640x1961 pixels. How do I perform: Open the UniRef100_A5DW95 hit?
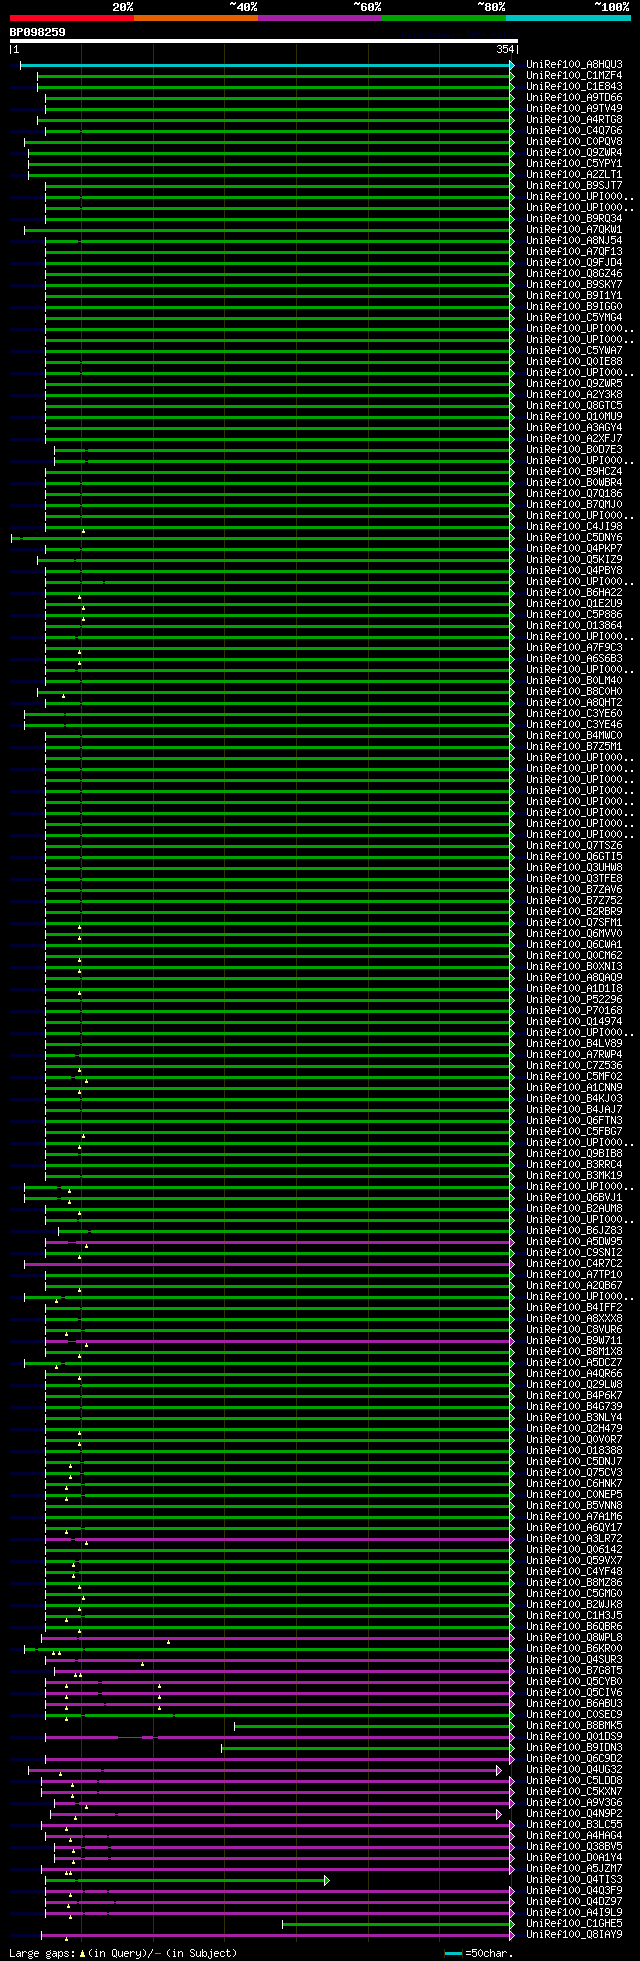point(574,1241)
